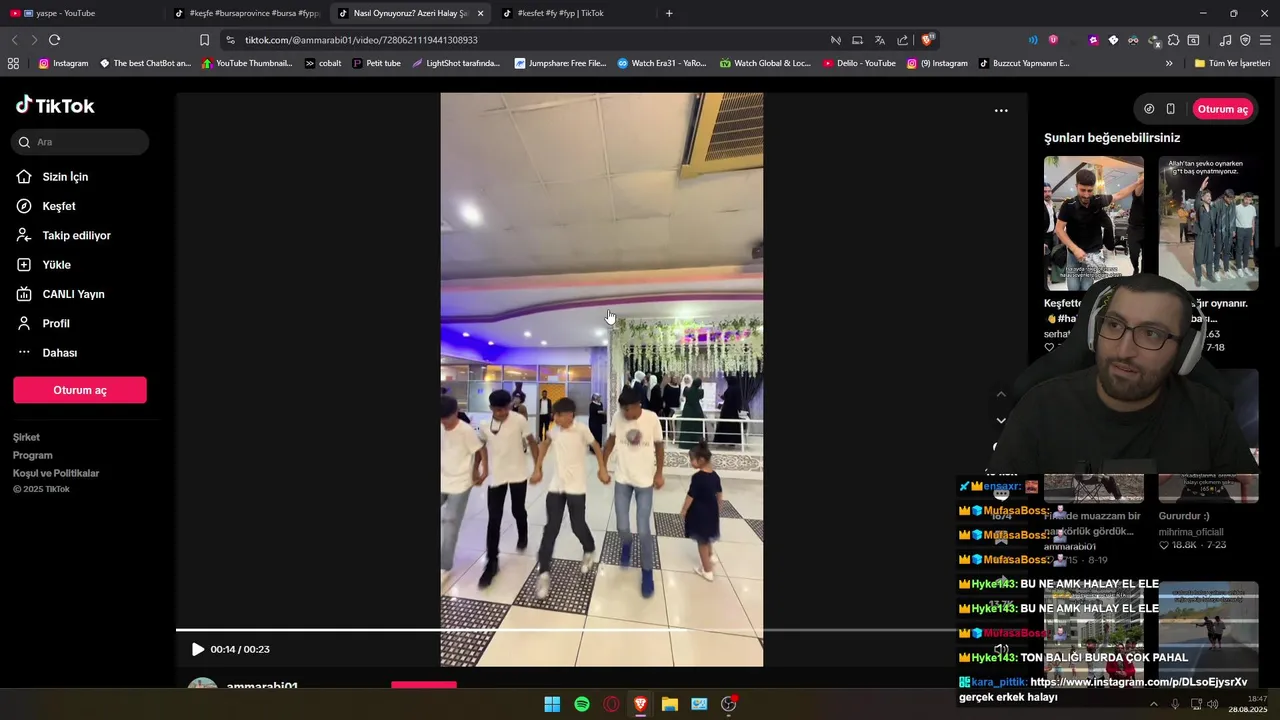Open the Brave VPN shield icon
This screenshot has height=720, width=1280.
coord(1245,40)
